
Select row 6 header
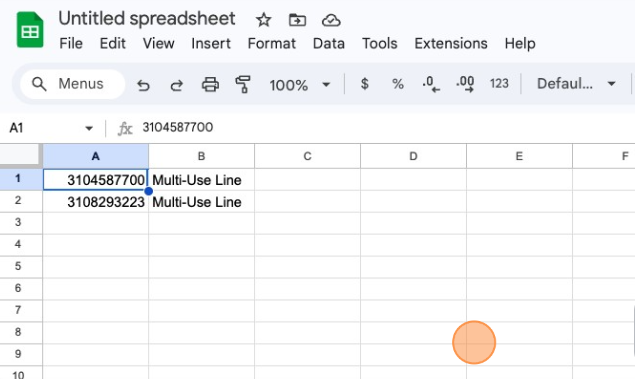click(x=21, y=288)
